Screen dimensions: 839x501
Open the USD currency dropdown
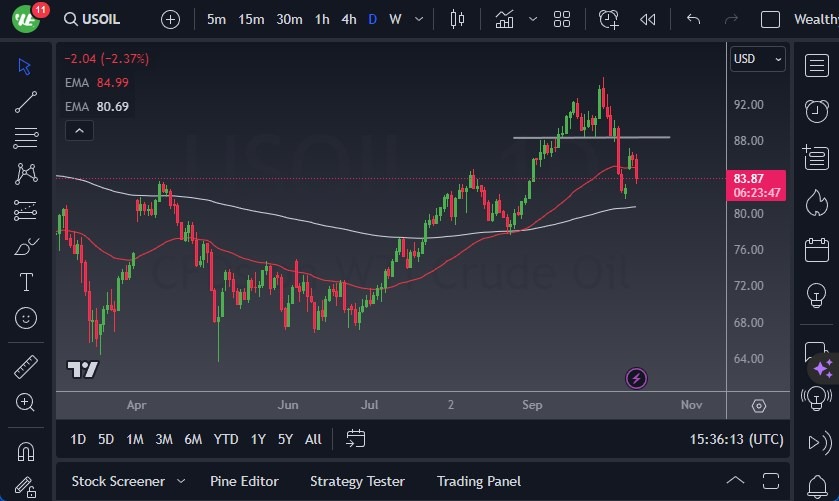(758, 59)
